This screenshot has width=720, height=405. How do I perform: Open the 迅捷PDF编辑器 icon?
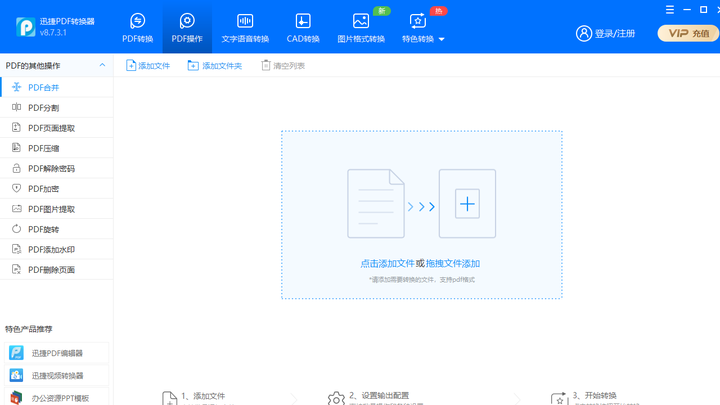coord(17,353)
